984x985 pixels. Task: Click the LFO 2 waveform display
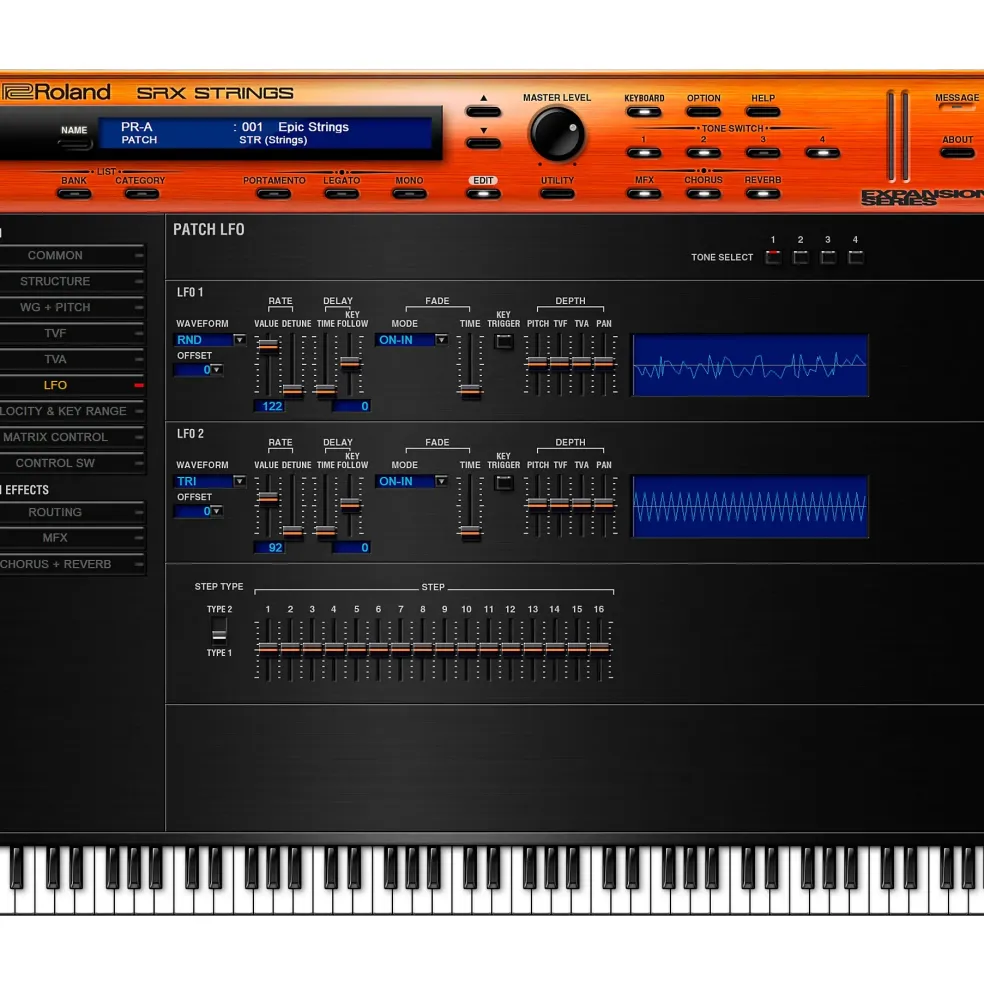750,506
